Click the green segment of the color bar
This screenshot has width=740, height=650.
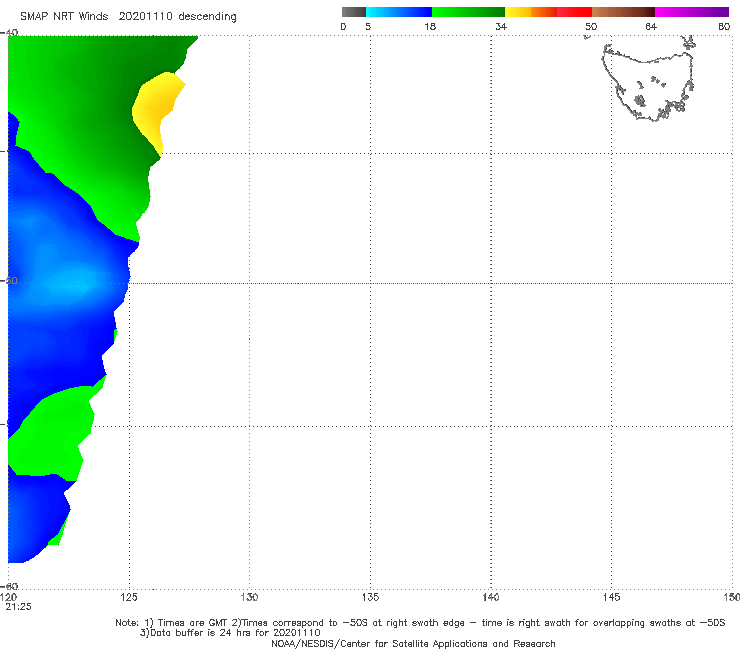click(468, 12)
